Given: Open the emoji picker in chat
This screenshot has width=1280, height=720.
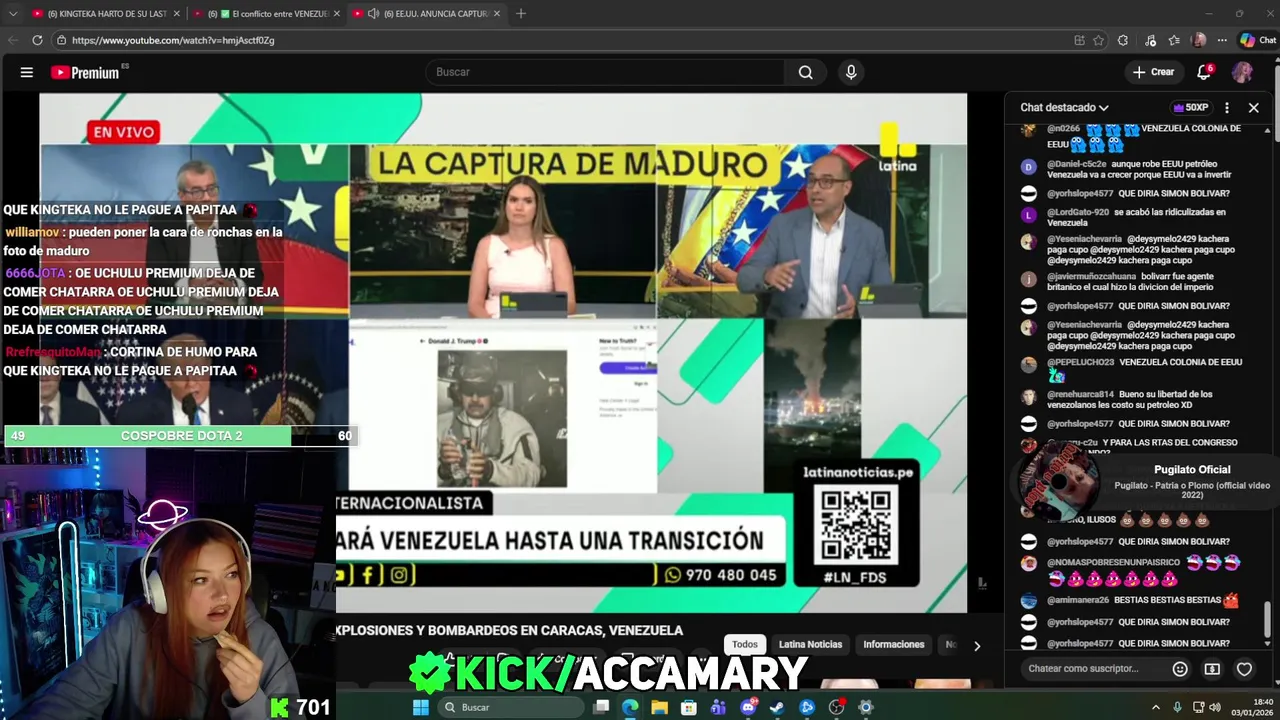Looking at the screenshot, I should [x=1180, y=668].
